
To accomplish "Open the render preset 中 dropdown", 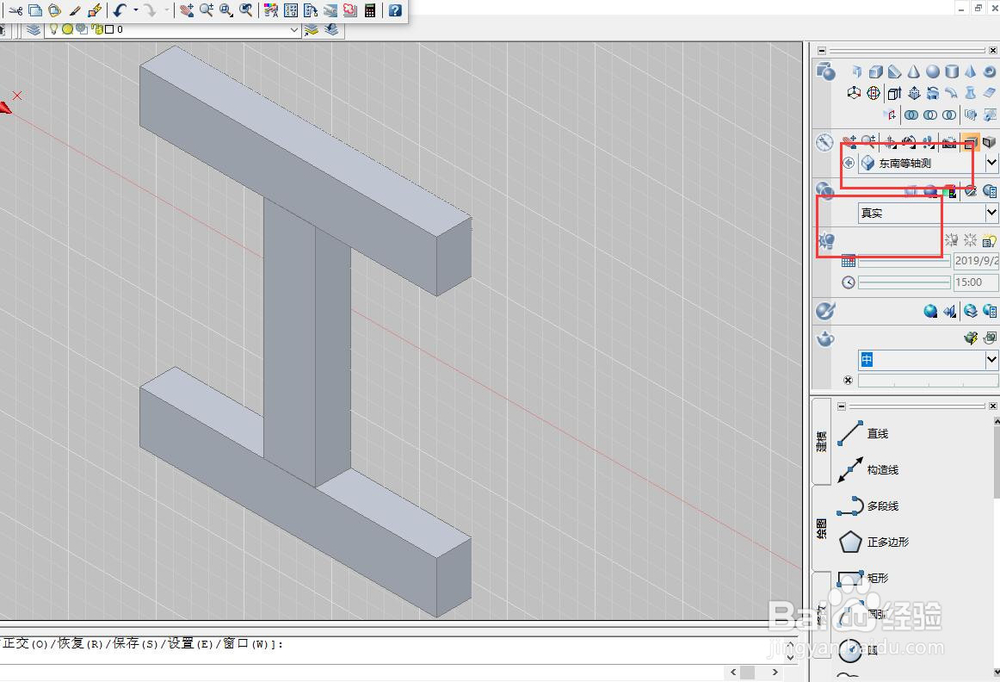I will point(991,360).
